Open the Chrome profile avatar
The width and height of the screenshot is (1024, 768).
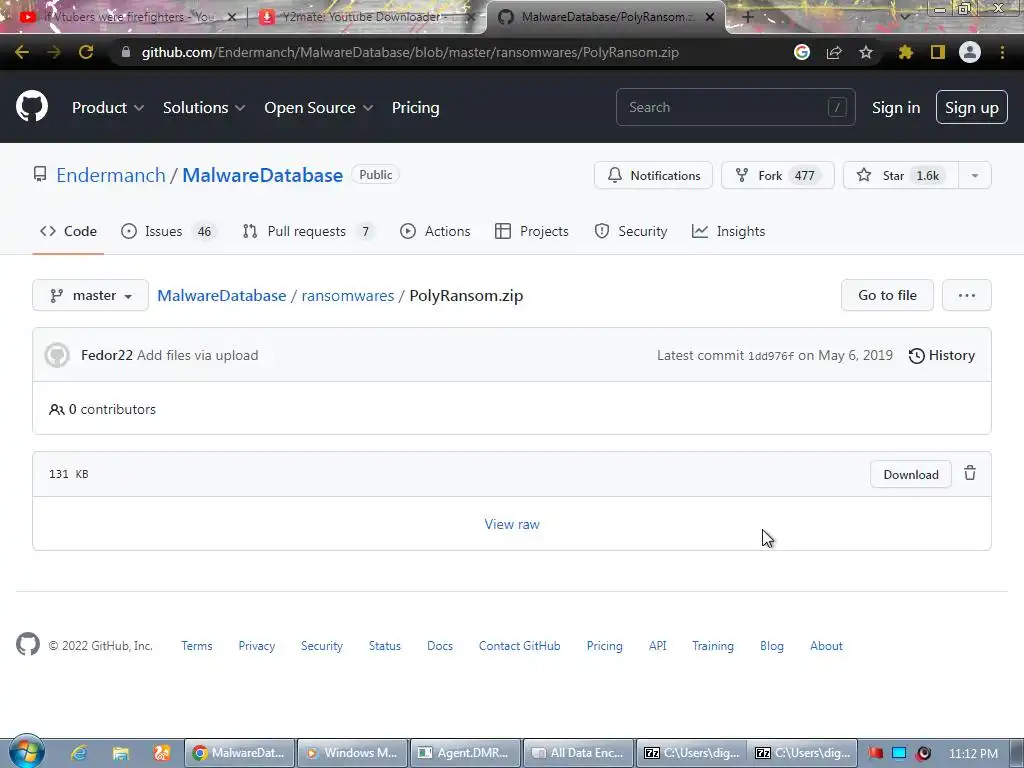point(970,52)
